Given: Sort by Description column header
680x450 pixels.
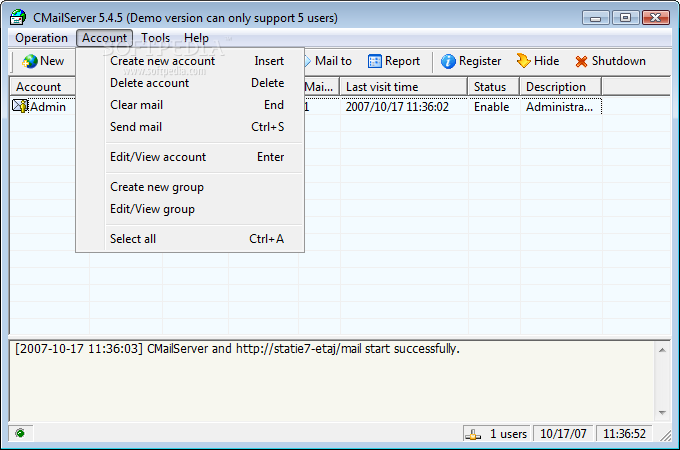Looking at the screenshot, I should pyautogui.click(x=560, y=87).
